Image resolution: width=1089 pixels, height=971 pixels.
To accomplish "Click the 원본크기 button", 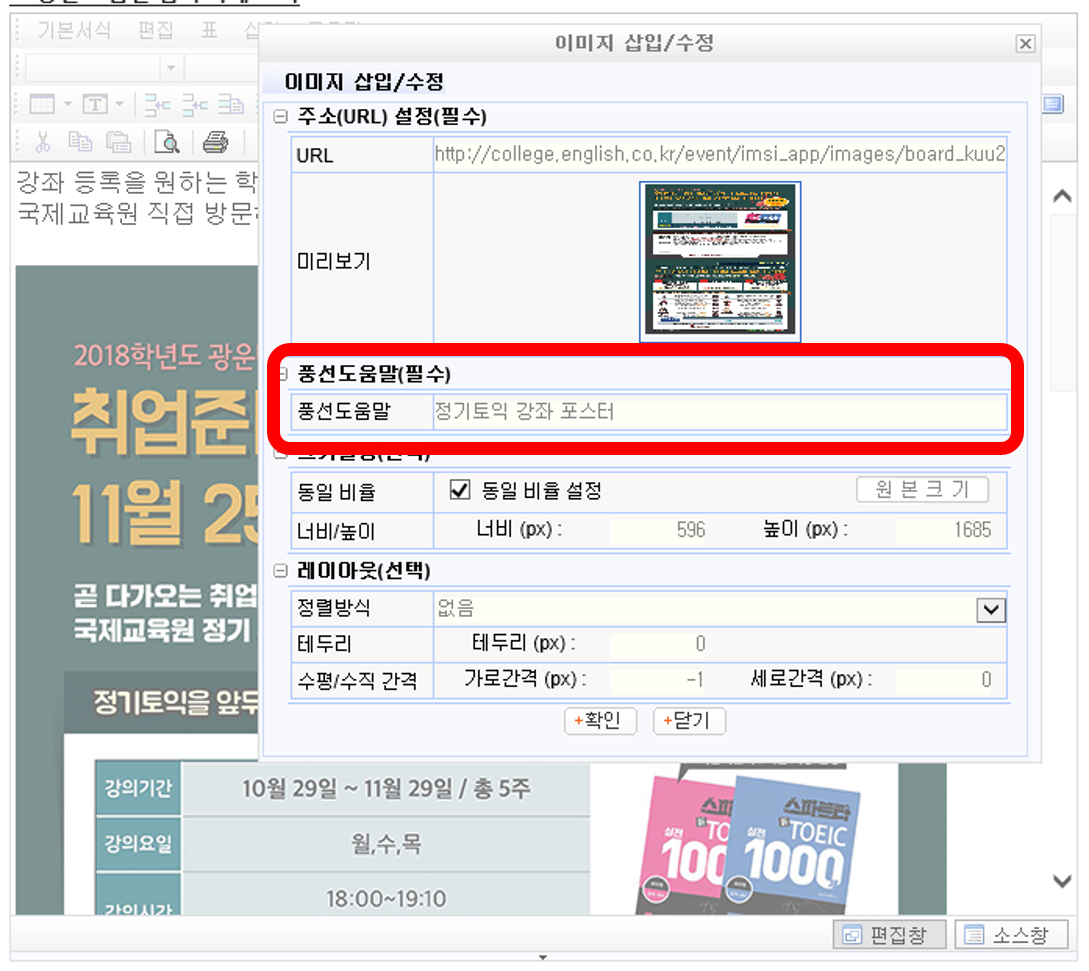I will tap(922, 490).
